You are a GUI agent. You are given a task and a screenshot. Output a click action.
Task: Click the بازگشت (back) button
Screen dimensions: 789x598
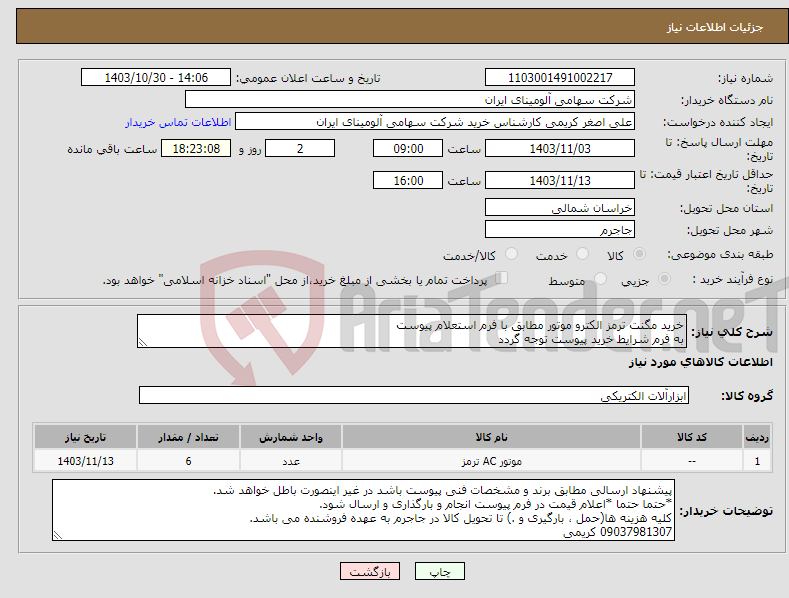point(370,571)
